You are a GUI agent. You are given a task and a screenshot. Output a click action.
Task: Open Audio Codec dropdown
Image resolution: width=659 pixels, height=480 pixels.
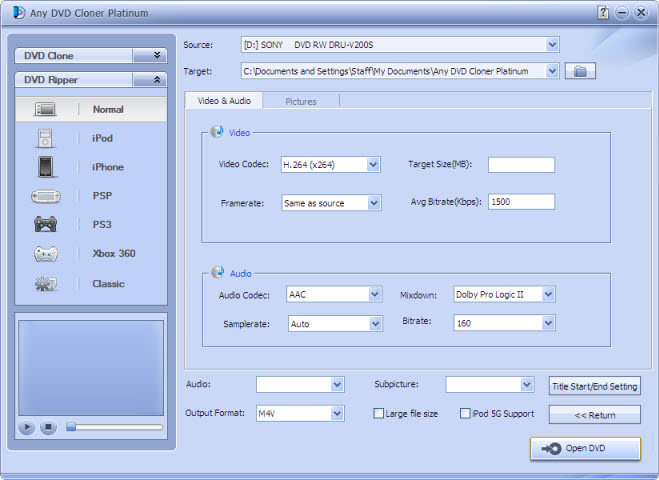pyautogui.click(x=375, y=295)
